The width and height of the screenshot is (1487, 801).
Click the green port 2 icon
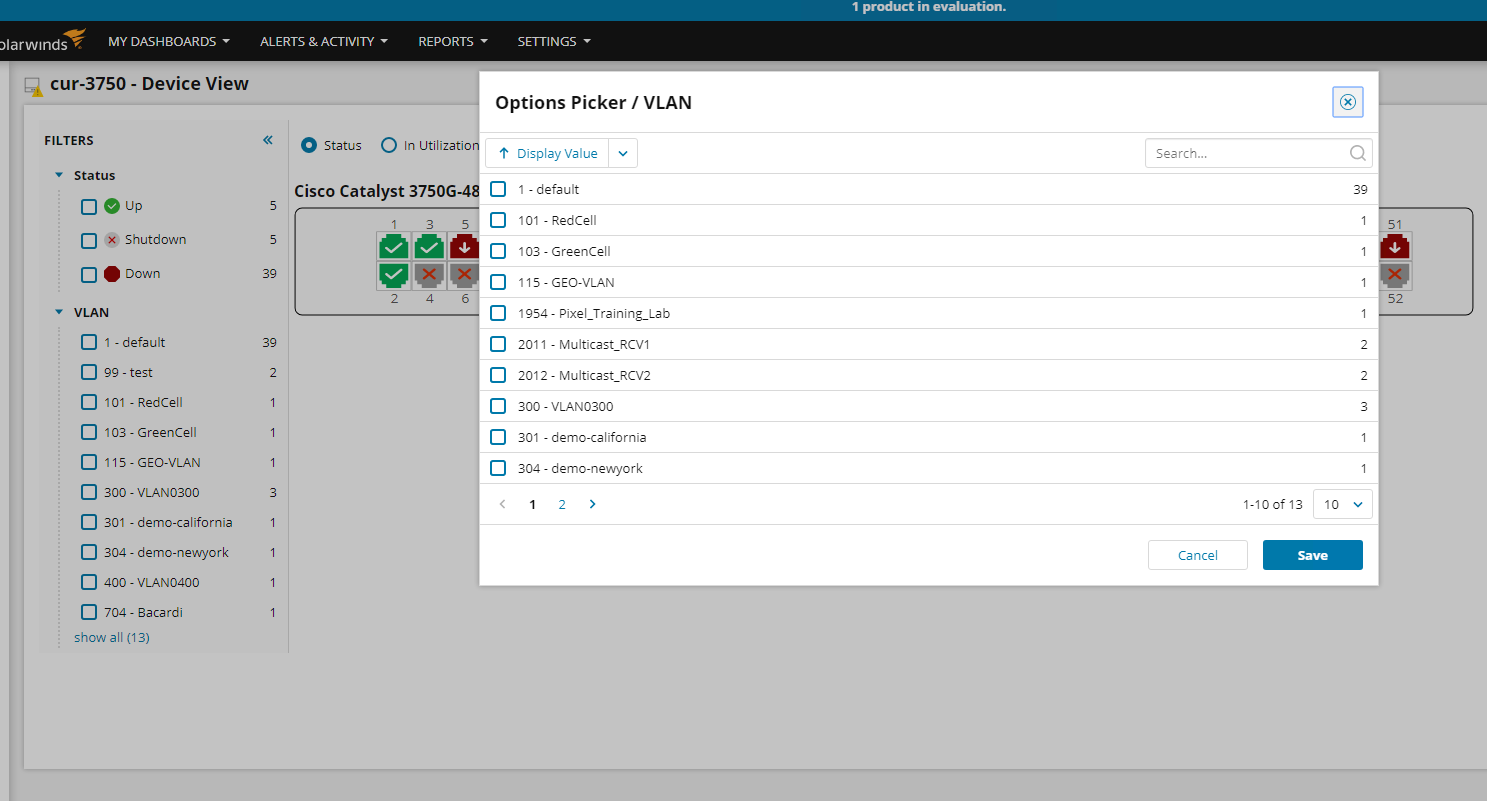click(x=394, y=275)
